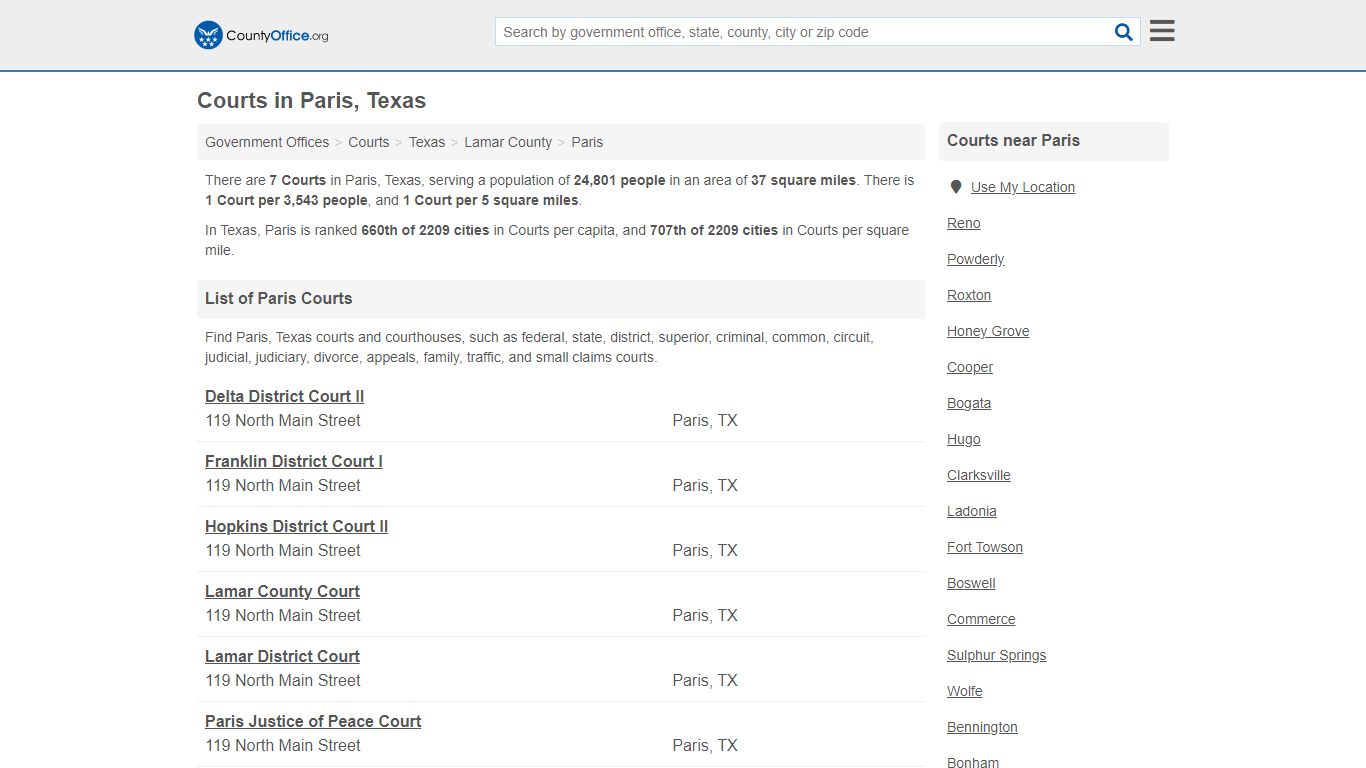1366x768 pixels.
Task: View courts near Bennington
Action: pyautogui.click(x=982, y=727)
